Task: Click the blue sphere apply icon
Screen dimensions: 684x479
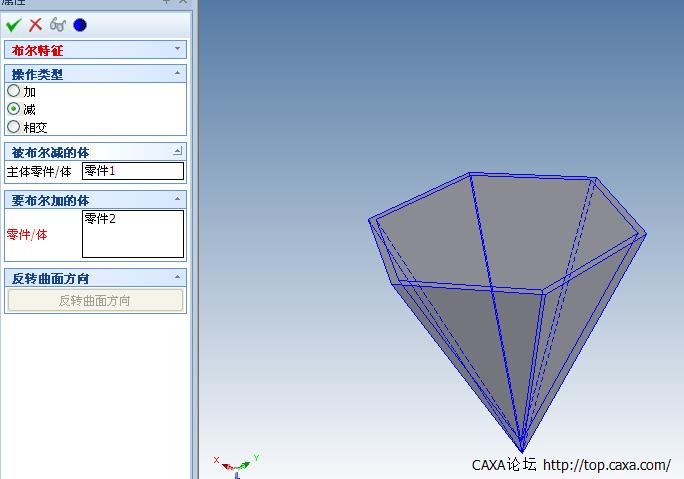Action: pyautogui.click(x=80, y=25)
